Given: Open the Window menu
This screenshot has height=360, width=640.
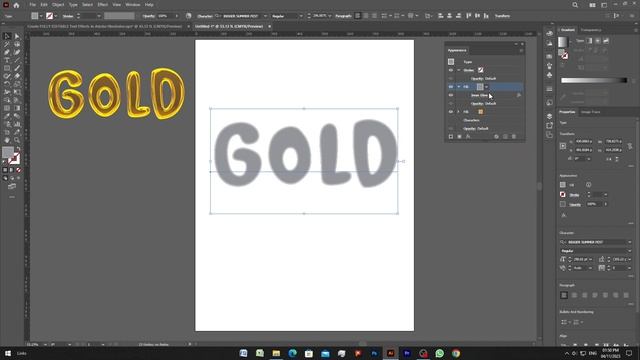Looking at the screenshot, I should tap(133, 5).
